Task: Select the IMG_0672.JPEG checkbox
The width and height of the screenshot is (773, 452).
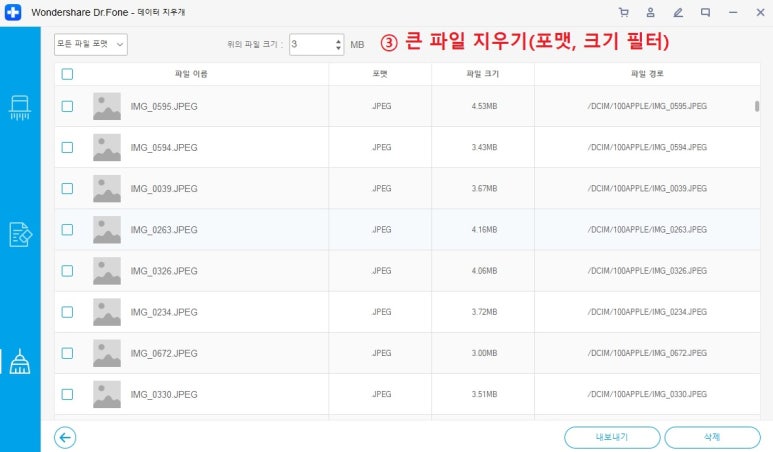Action: point(67,353)
